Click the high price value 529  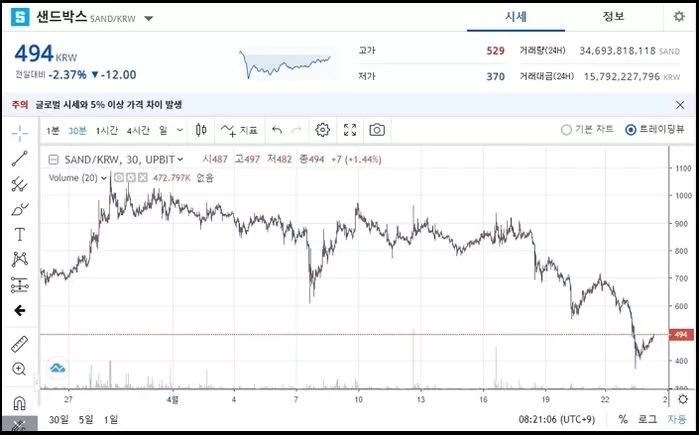click(x=495, y=51)
